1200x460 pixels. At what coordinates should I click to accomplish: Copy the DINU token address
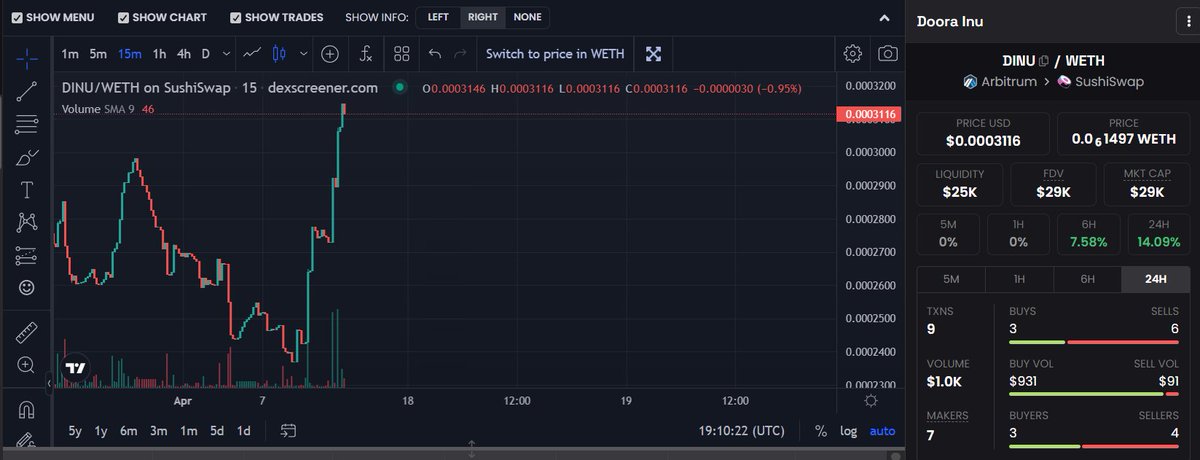1044,61
